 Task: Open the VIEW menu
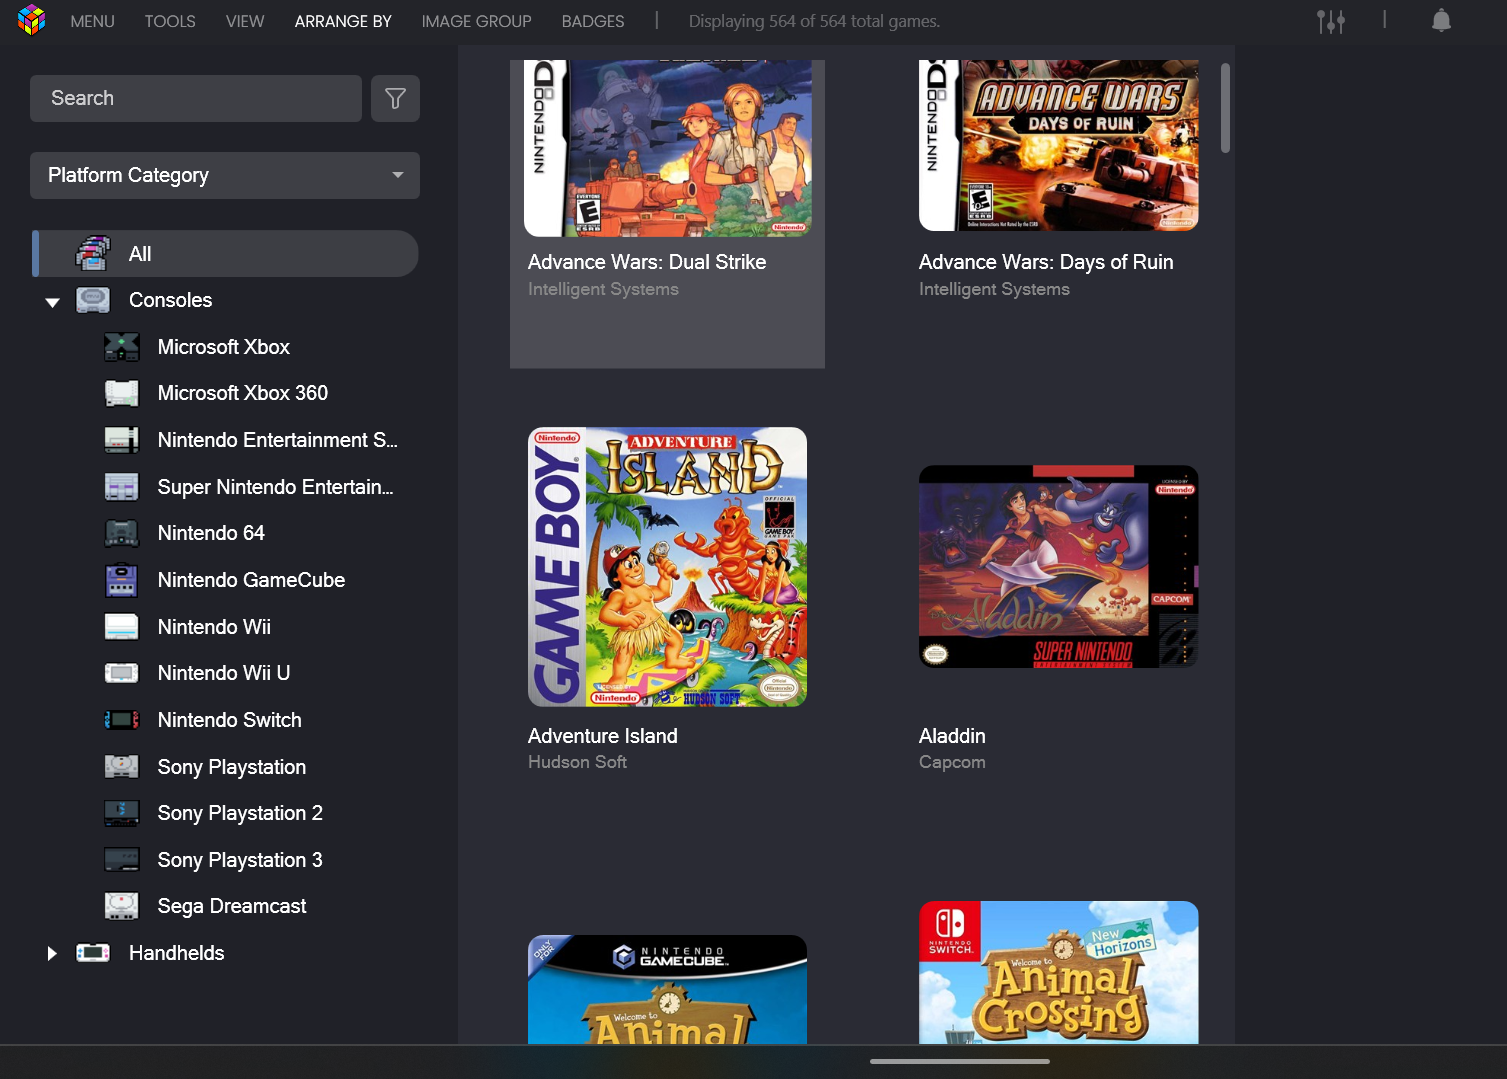[245, 21]
